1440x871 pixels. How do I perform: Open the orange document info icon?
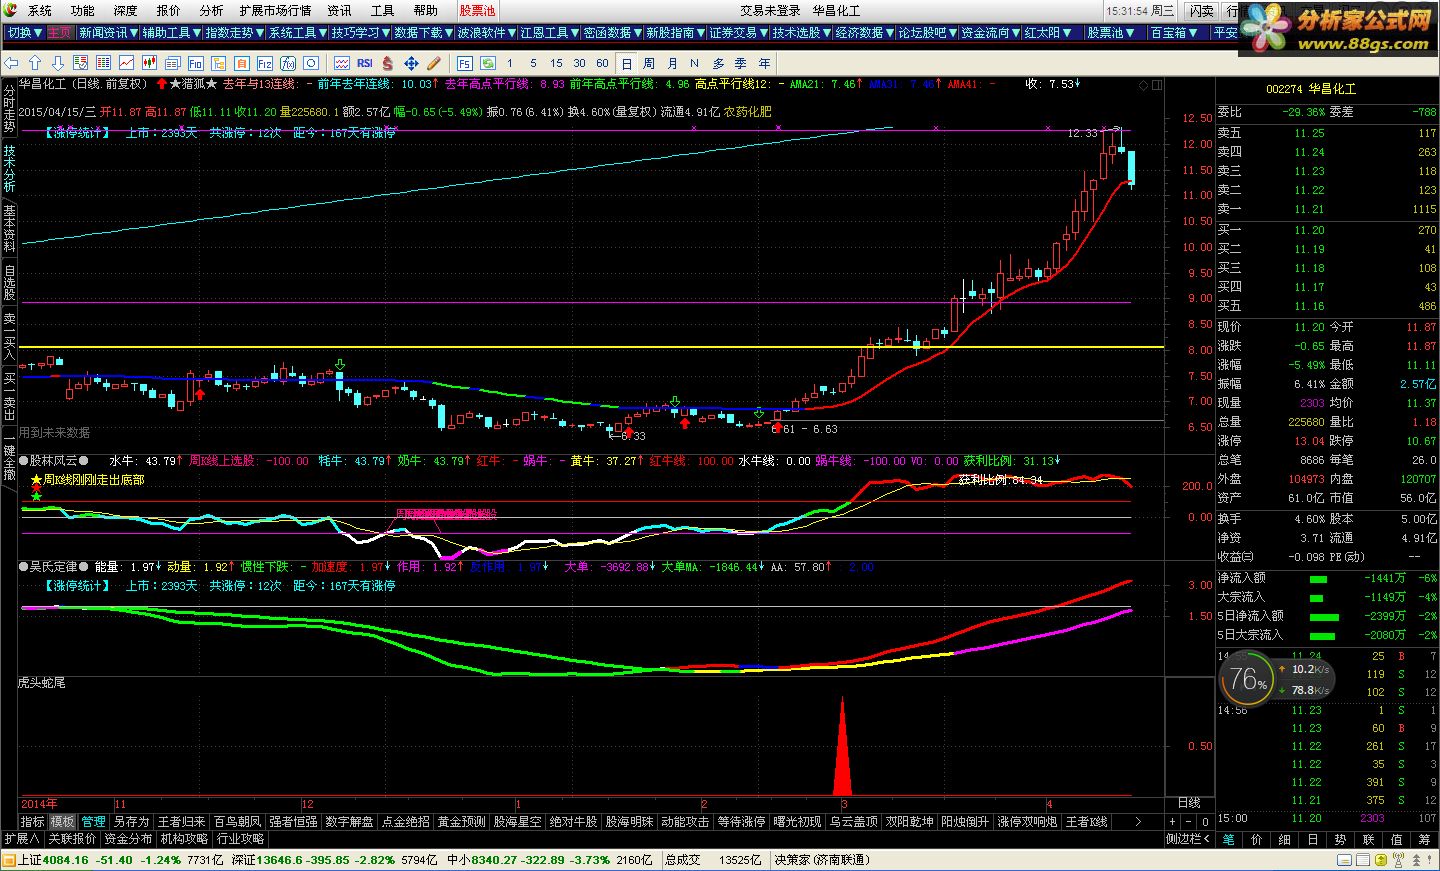coord(241,63)
